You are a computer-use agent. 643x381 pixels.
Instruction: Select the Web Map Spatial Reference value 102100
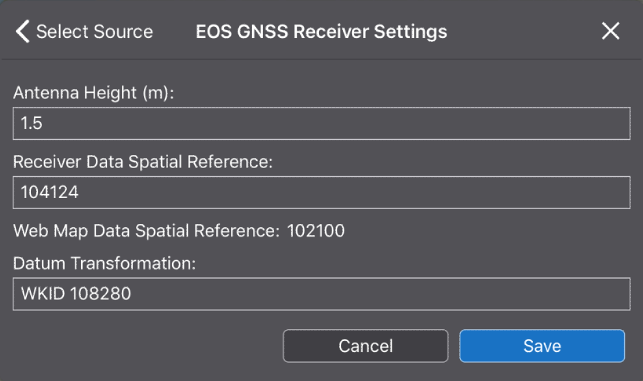click(x=316, y=231)
